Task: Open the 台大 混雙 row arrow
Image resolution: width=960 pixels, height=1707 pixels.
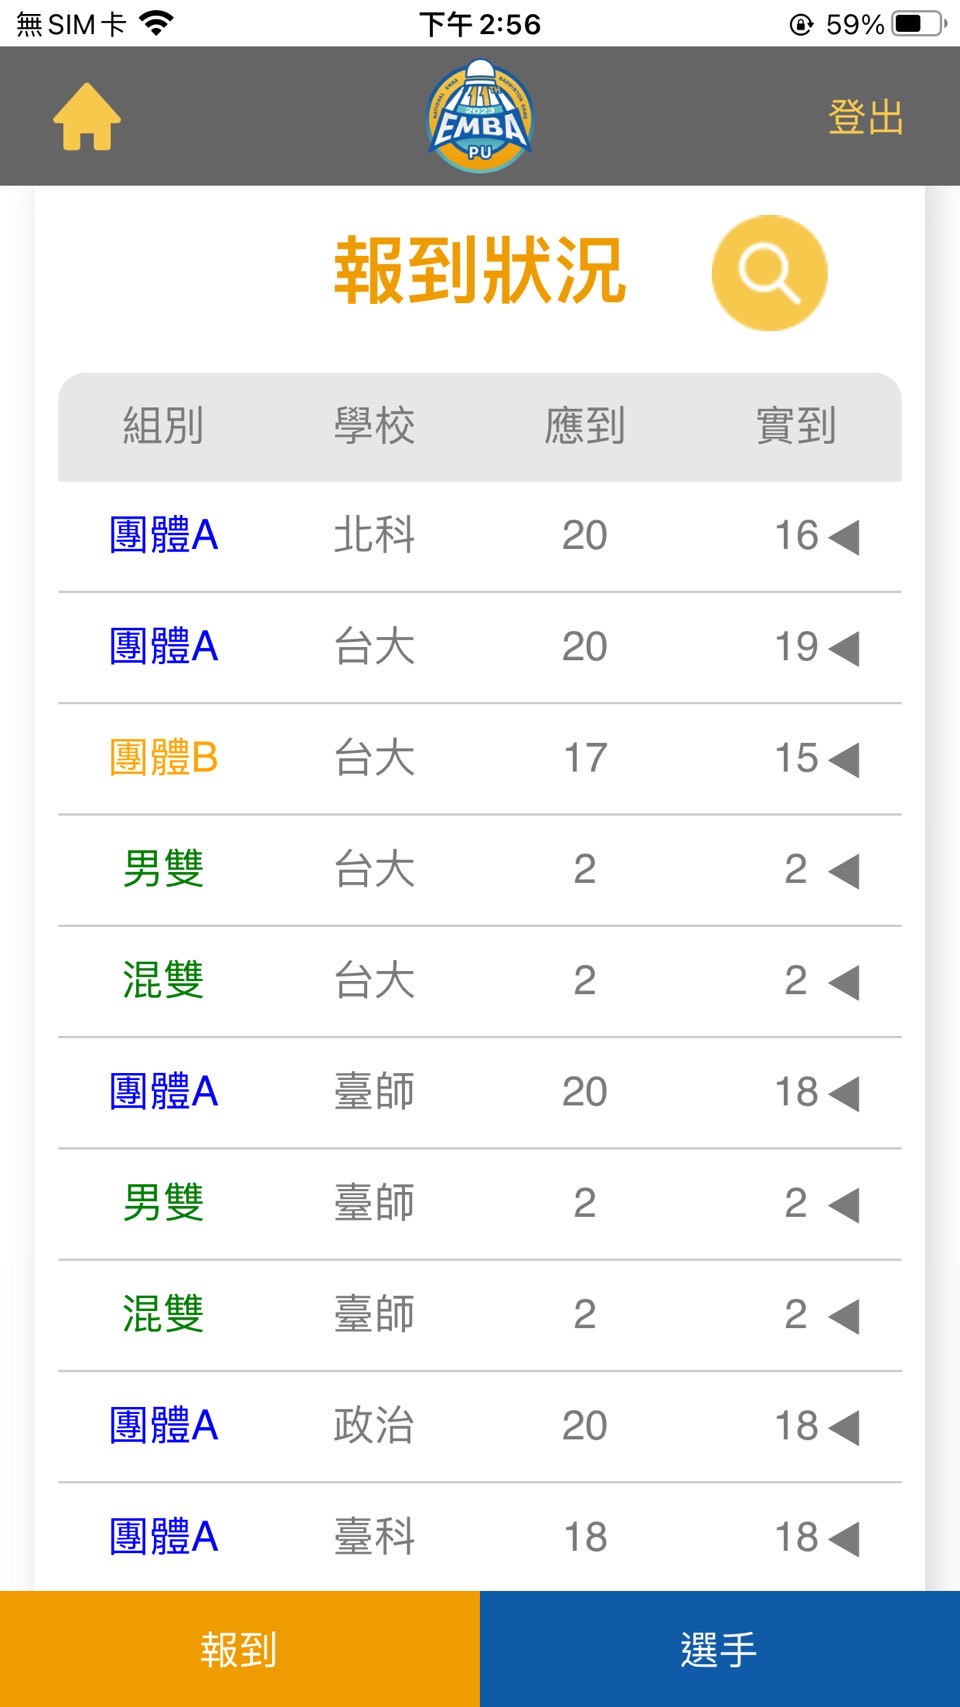Action: pos(844,982)
